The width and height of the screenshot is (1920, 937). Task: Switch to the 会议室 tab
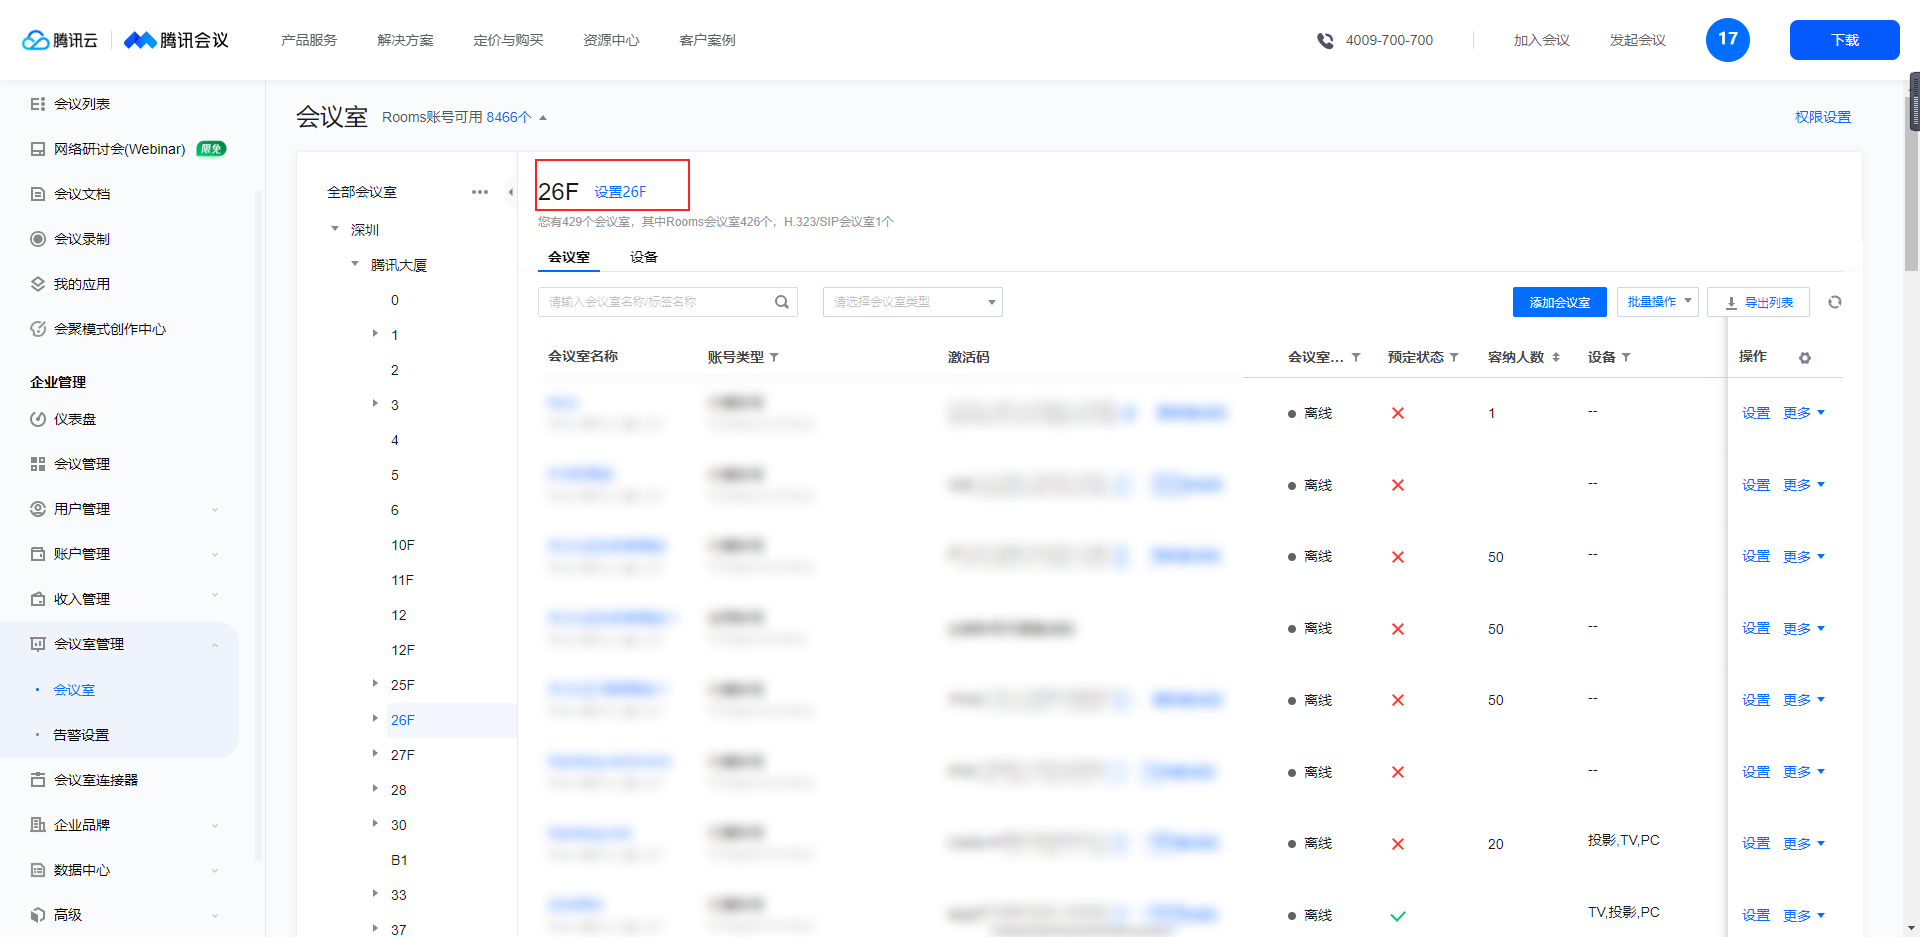569,257
